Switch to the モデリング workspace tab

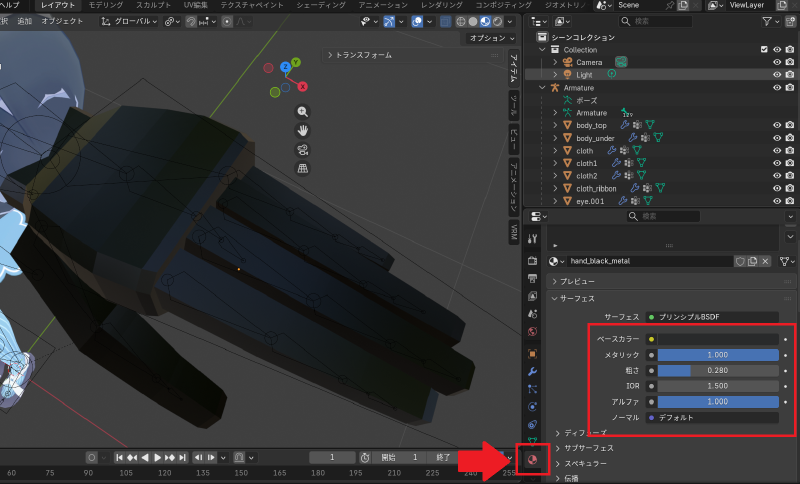tap(106, 5)
